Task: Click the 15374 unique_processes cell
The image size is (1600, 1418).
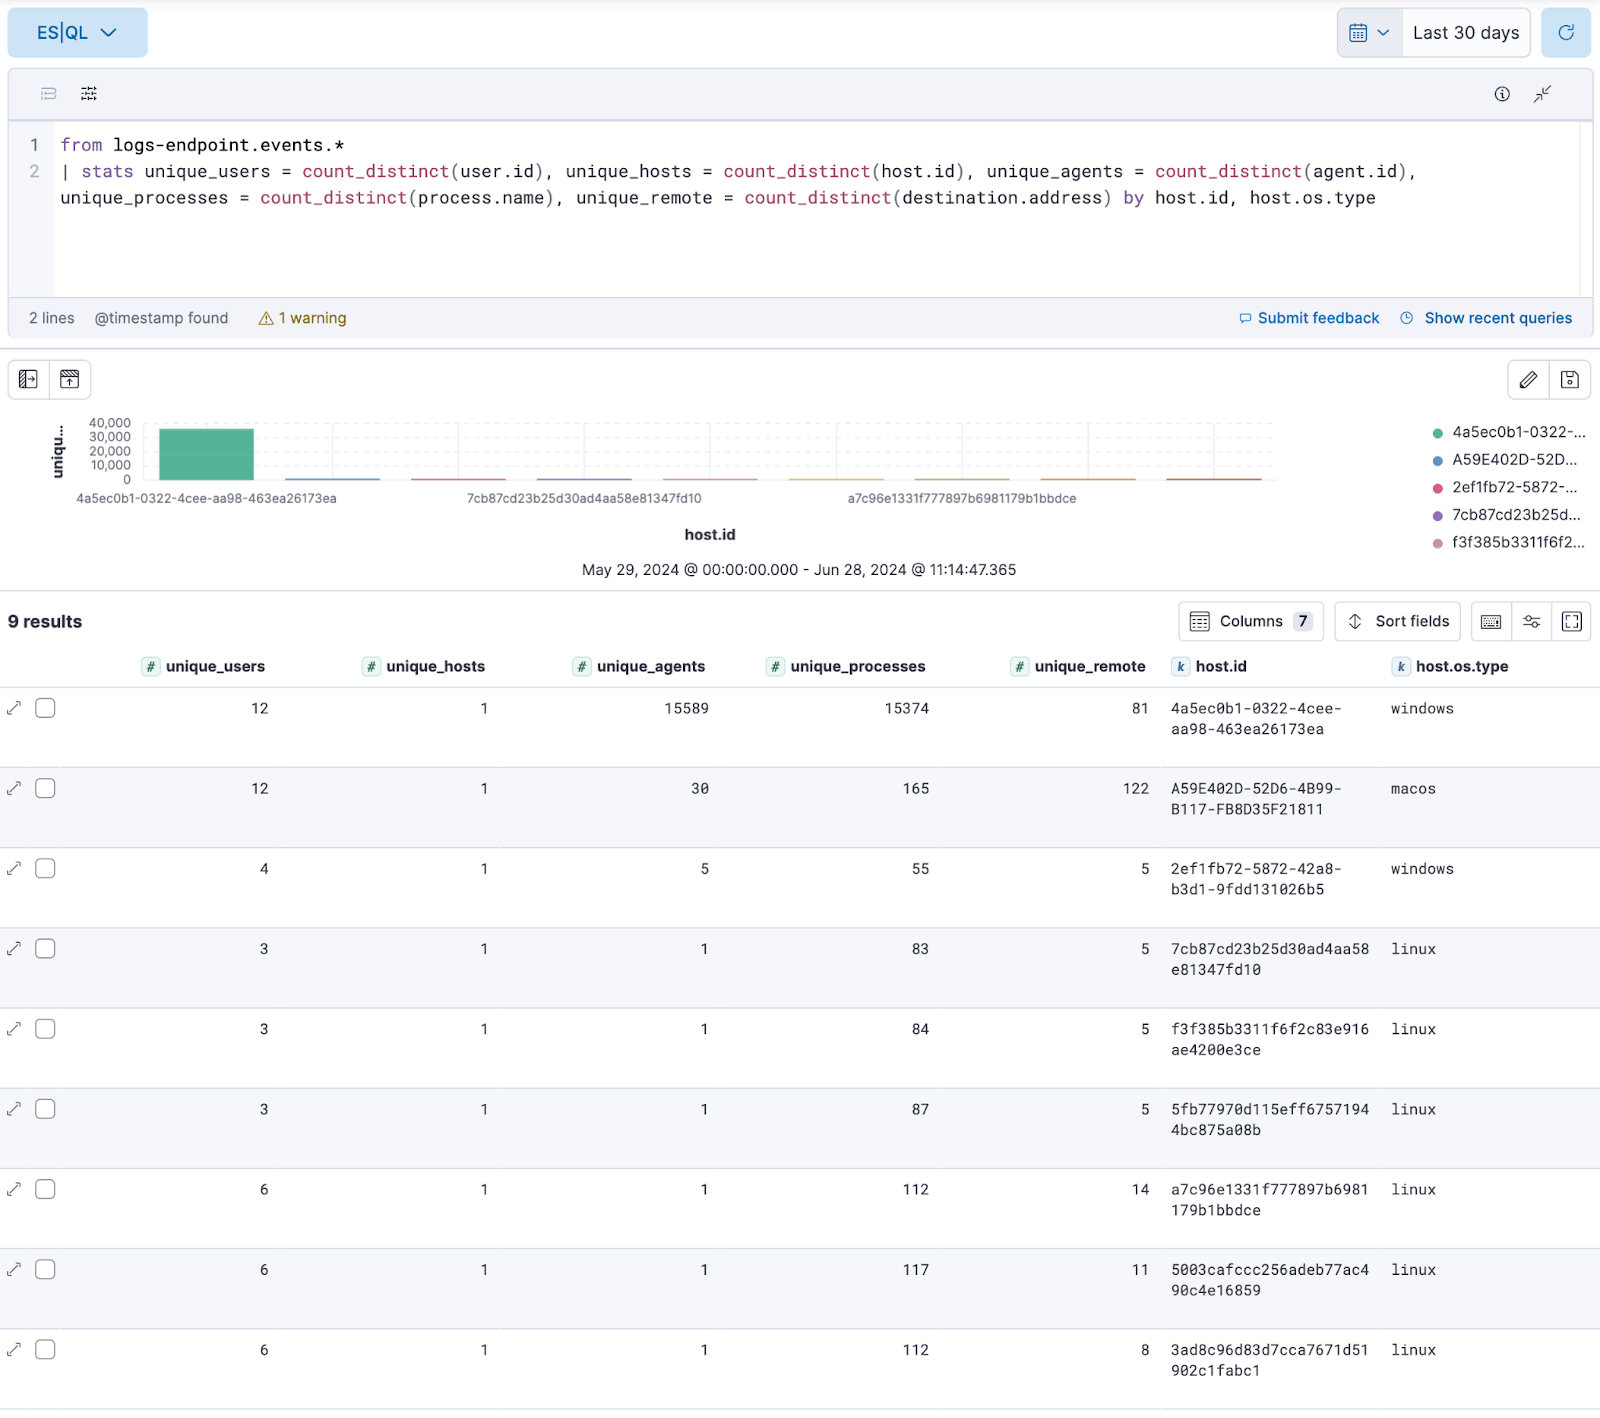Action: (x=906, y=709)
